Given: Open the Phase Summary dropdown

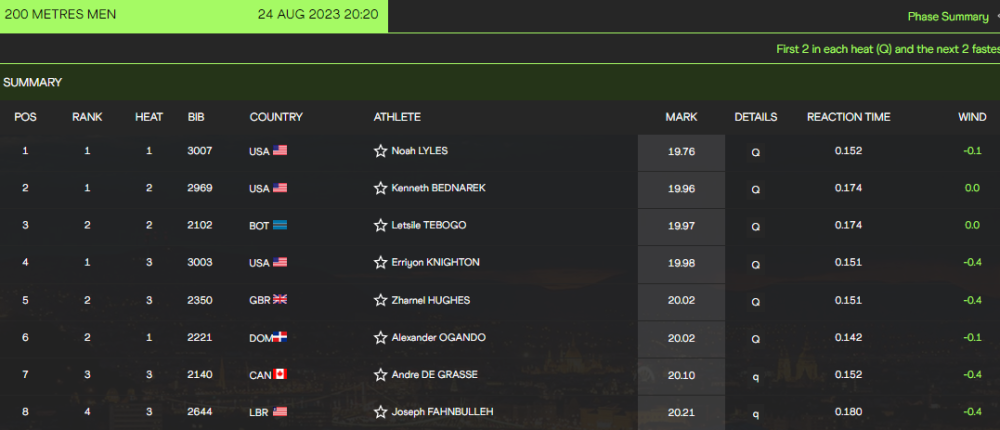Looking at the screenshot, I should [x=953, y=17].
